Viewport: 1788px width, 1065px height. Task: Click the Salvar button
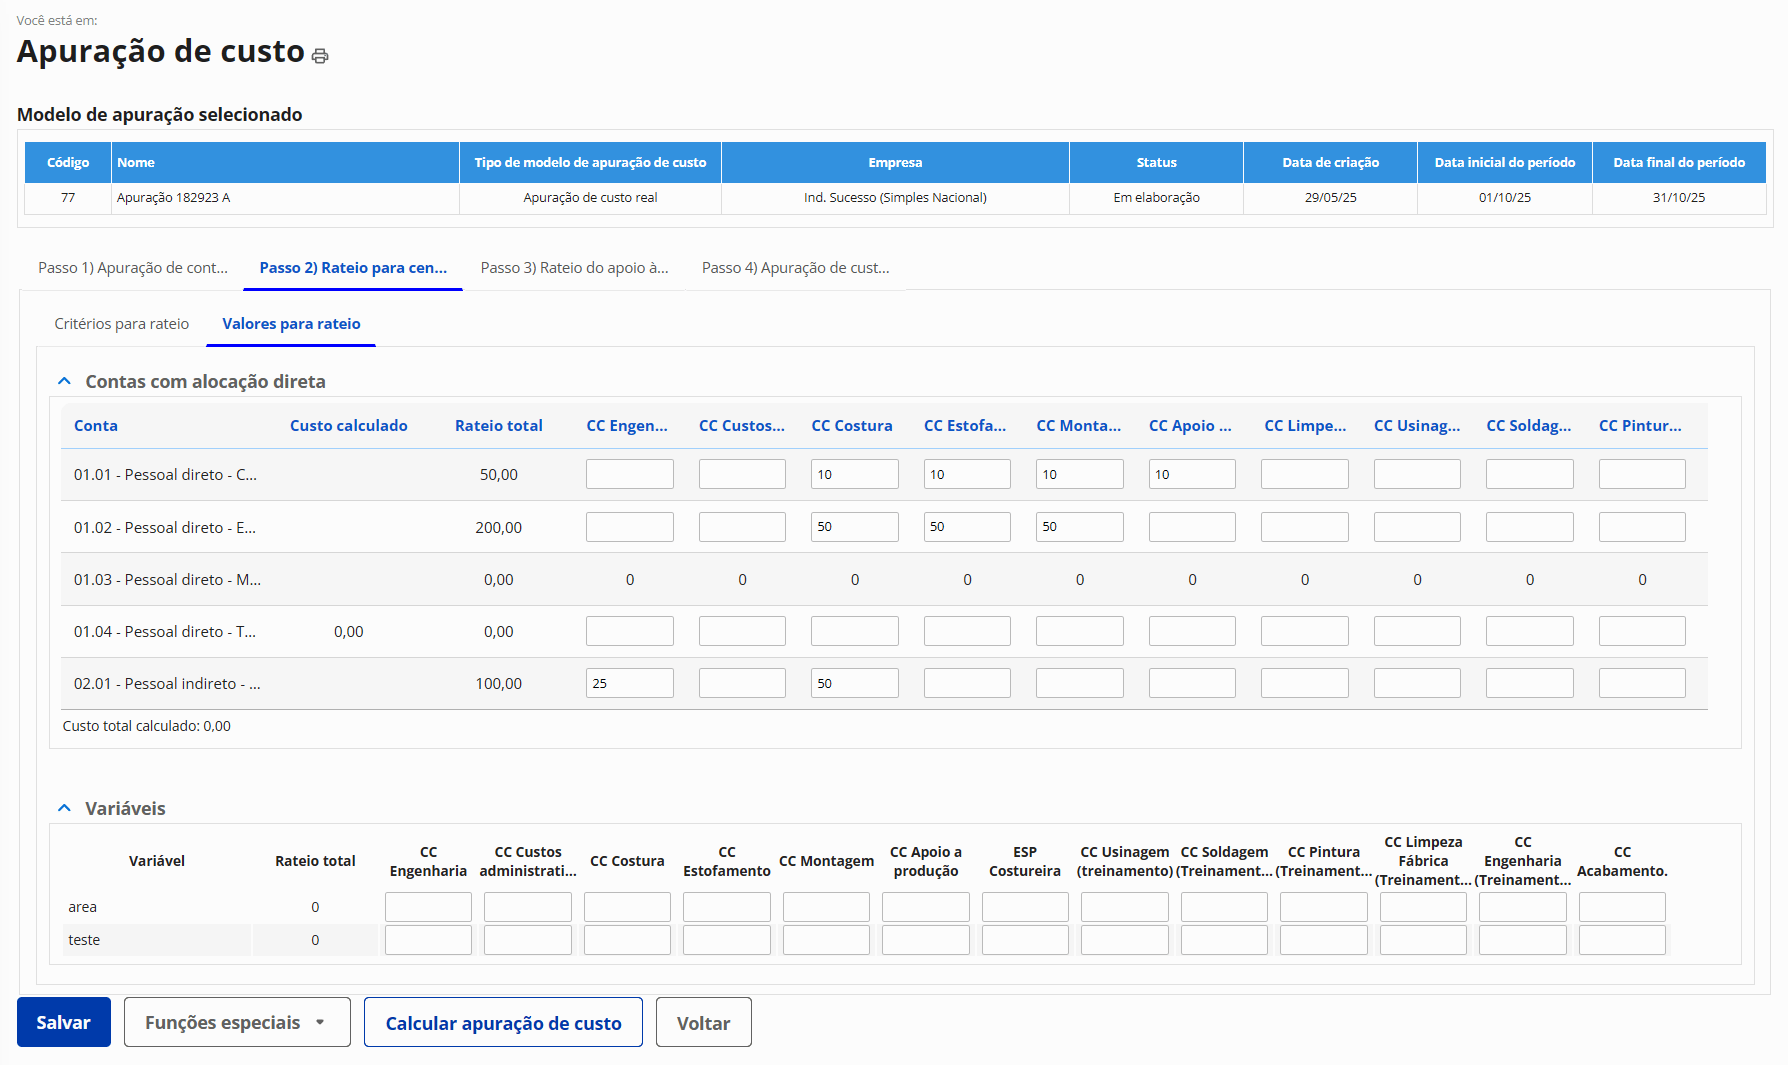(64, 1022)
